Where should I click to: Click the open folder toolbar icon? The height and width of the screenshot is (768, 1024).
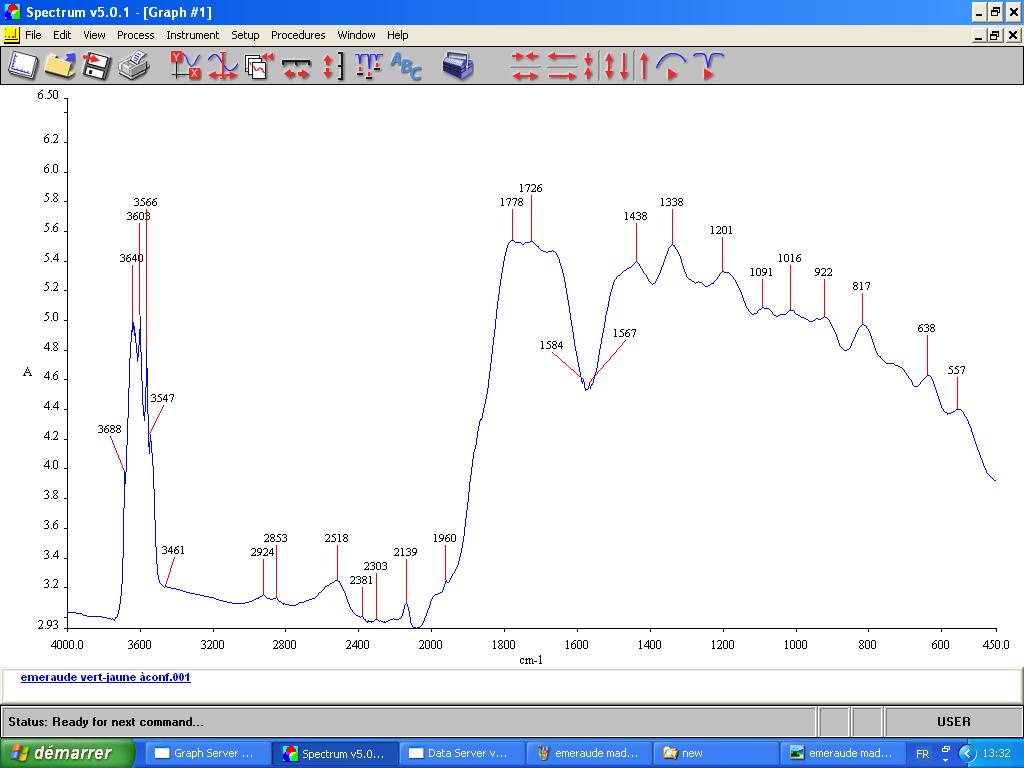point(60,66)
